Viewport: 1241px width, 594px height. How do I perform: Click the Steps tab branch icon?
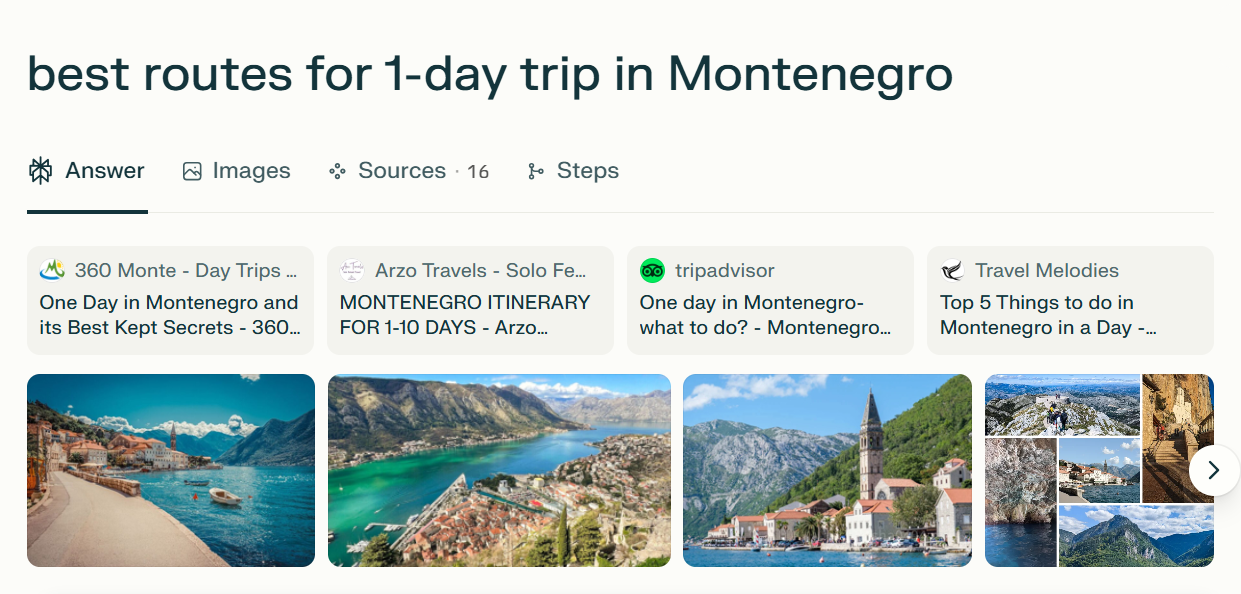tap(536, 171)
